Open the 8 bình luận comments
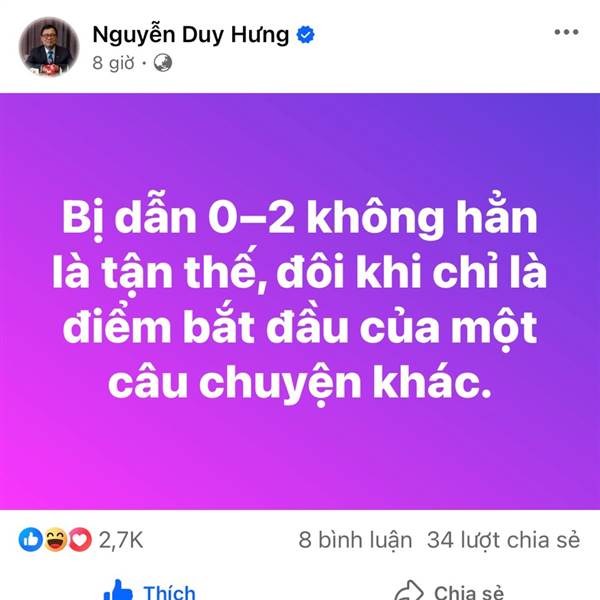Viewport: 600px width, 600px height. [x=355, y=540]
